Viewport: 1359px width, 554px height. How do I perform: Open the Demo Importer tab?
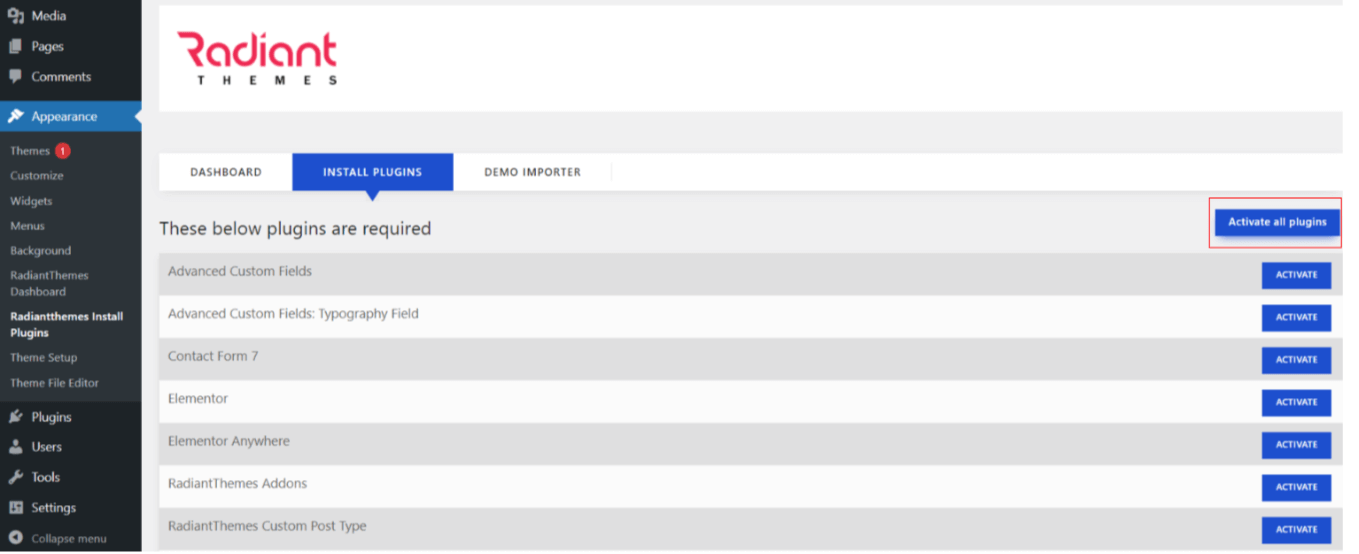(532, 172)
